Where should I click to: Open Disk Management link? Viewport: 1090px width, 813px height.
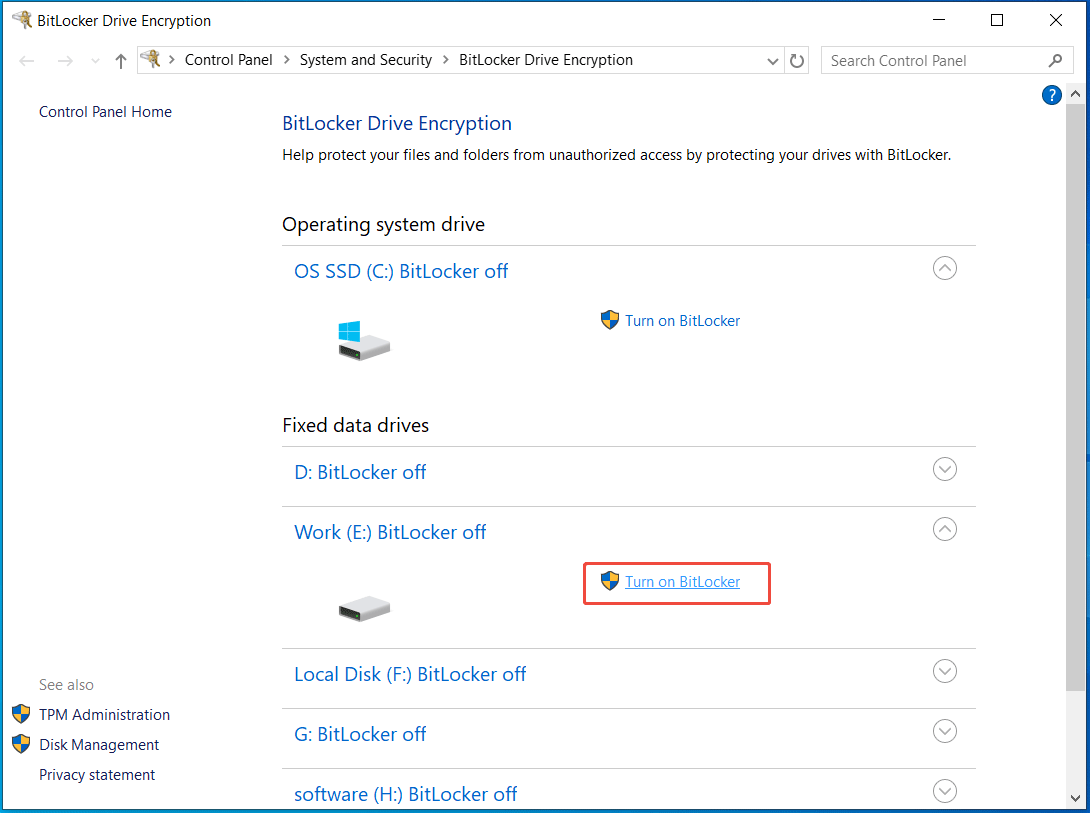(x=99, y=745)
